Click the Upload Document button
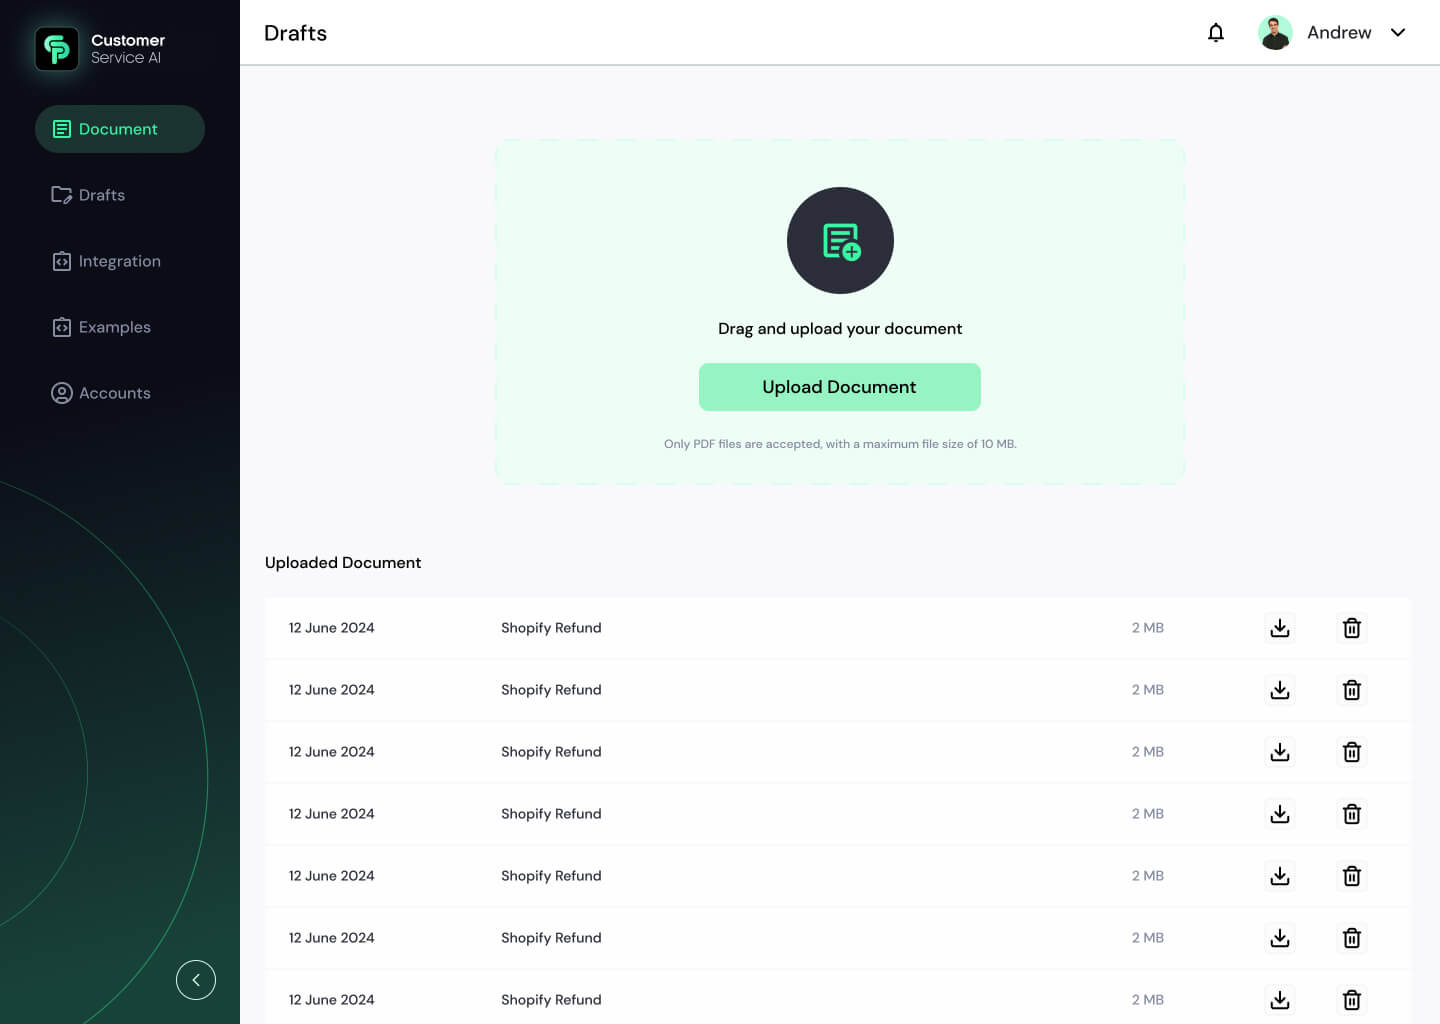The image size is (1440, 1024). click(840, 387)
